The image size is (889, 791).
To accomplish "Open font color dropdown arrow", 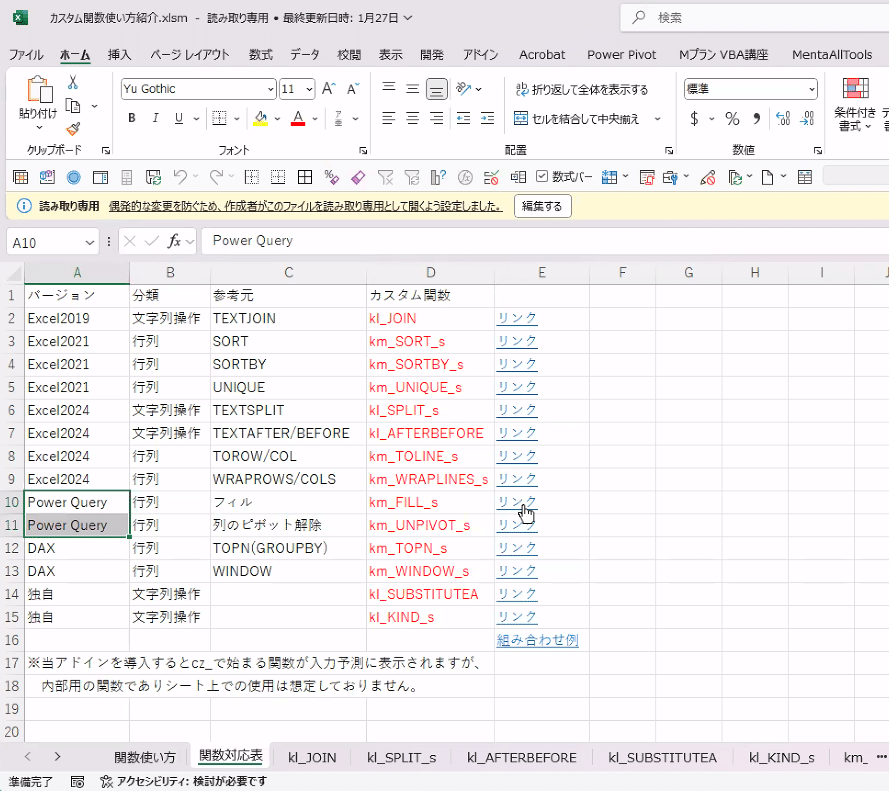I will 315,119.
